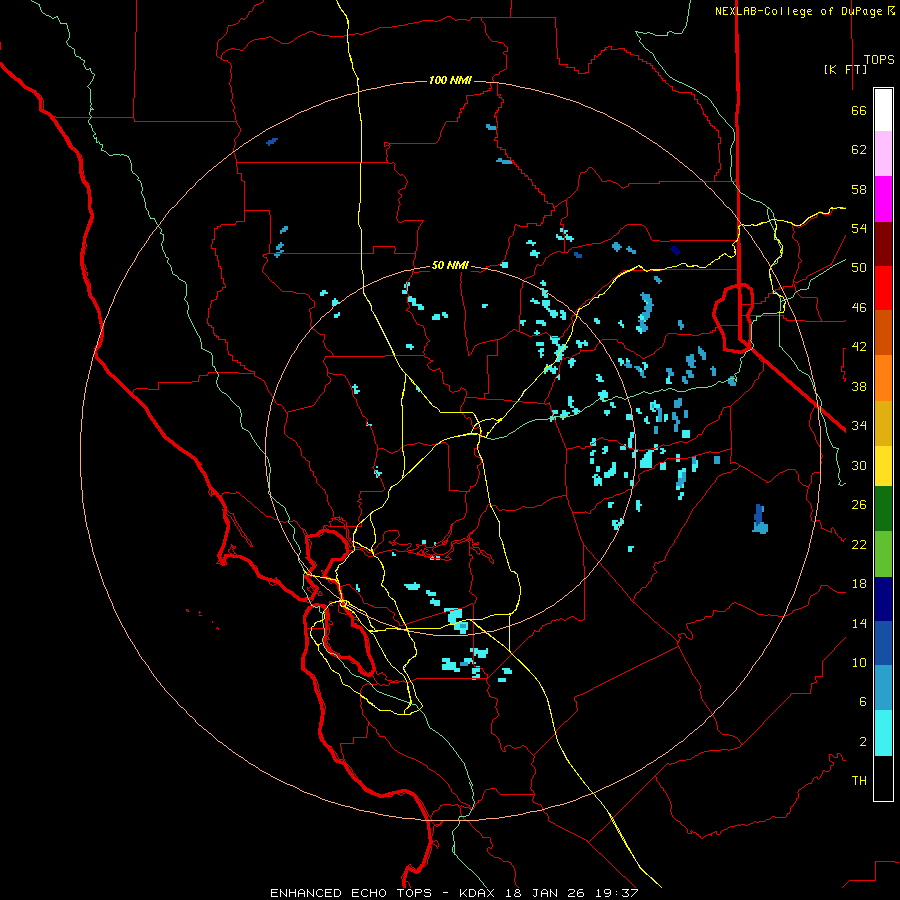Click the gold mustard legend swatch
This screenshot has width=900, height=900.
tap(883, 423)
